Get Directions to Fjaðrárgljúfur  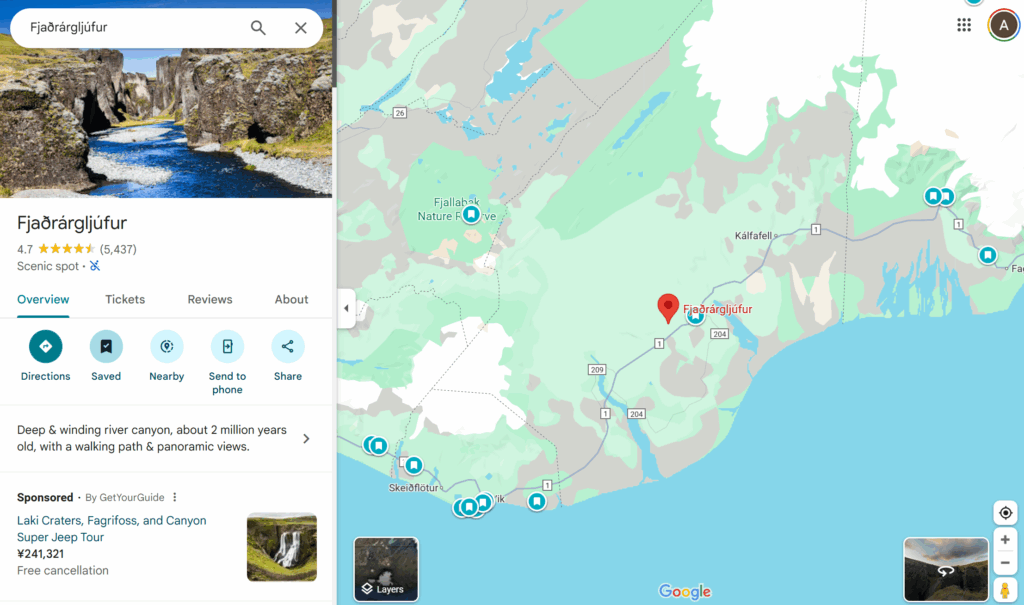coord(46,356)
